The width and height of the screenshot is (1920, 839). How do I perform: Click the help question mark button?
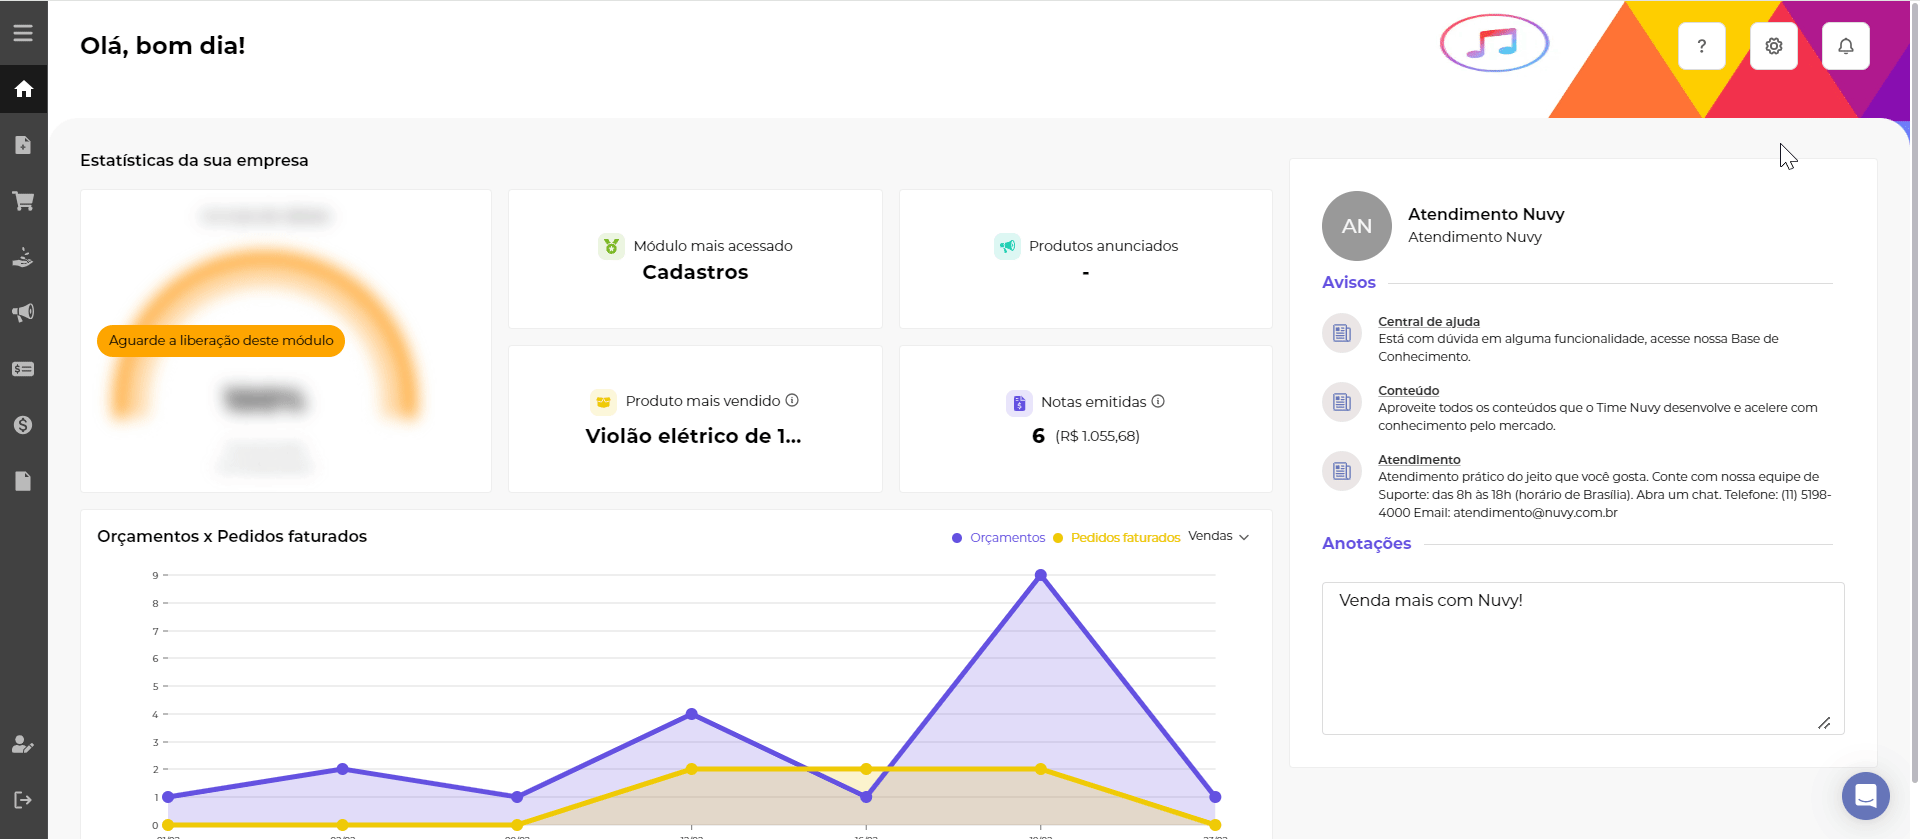[x=1701, y=46]
